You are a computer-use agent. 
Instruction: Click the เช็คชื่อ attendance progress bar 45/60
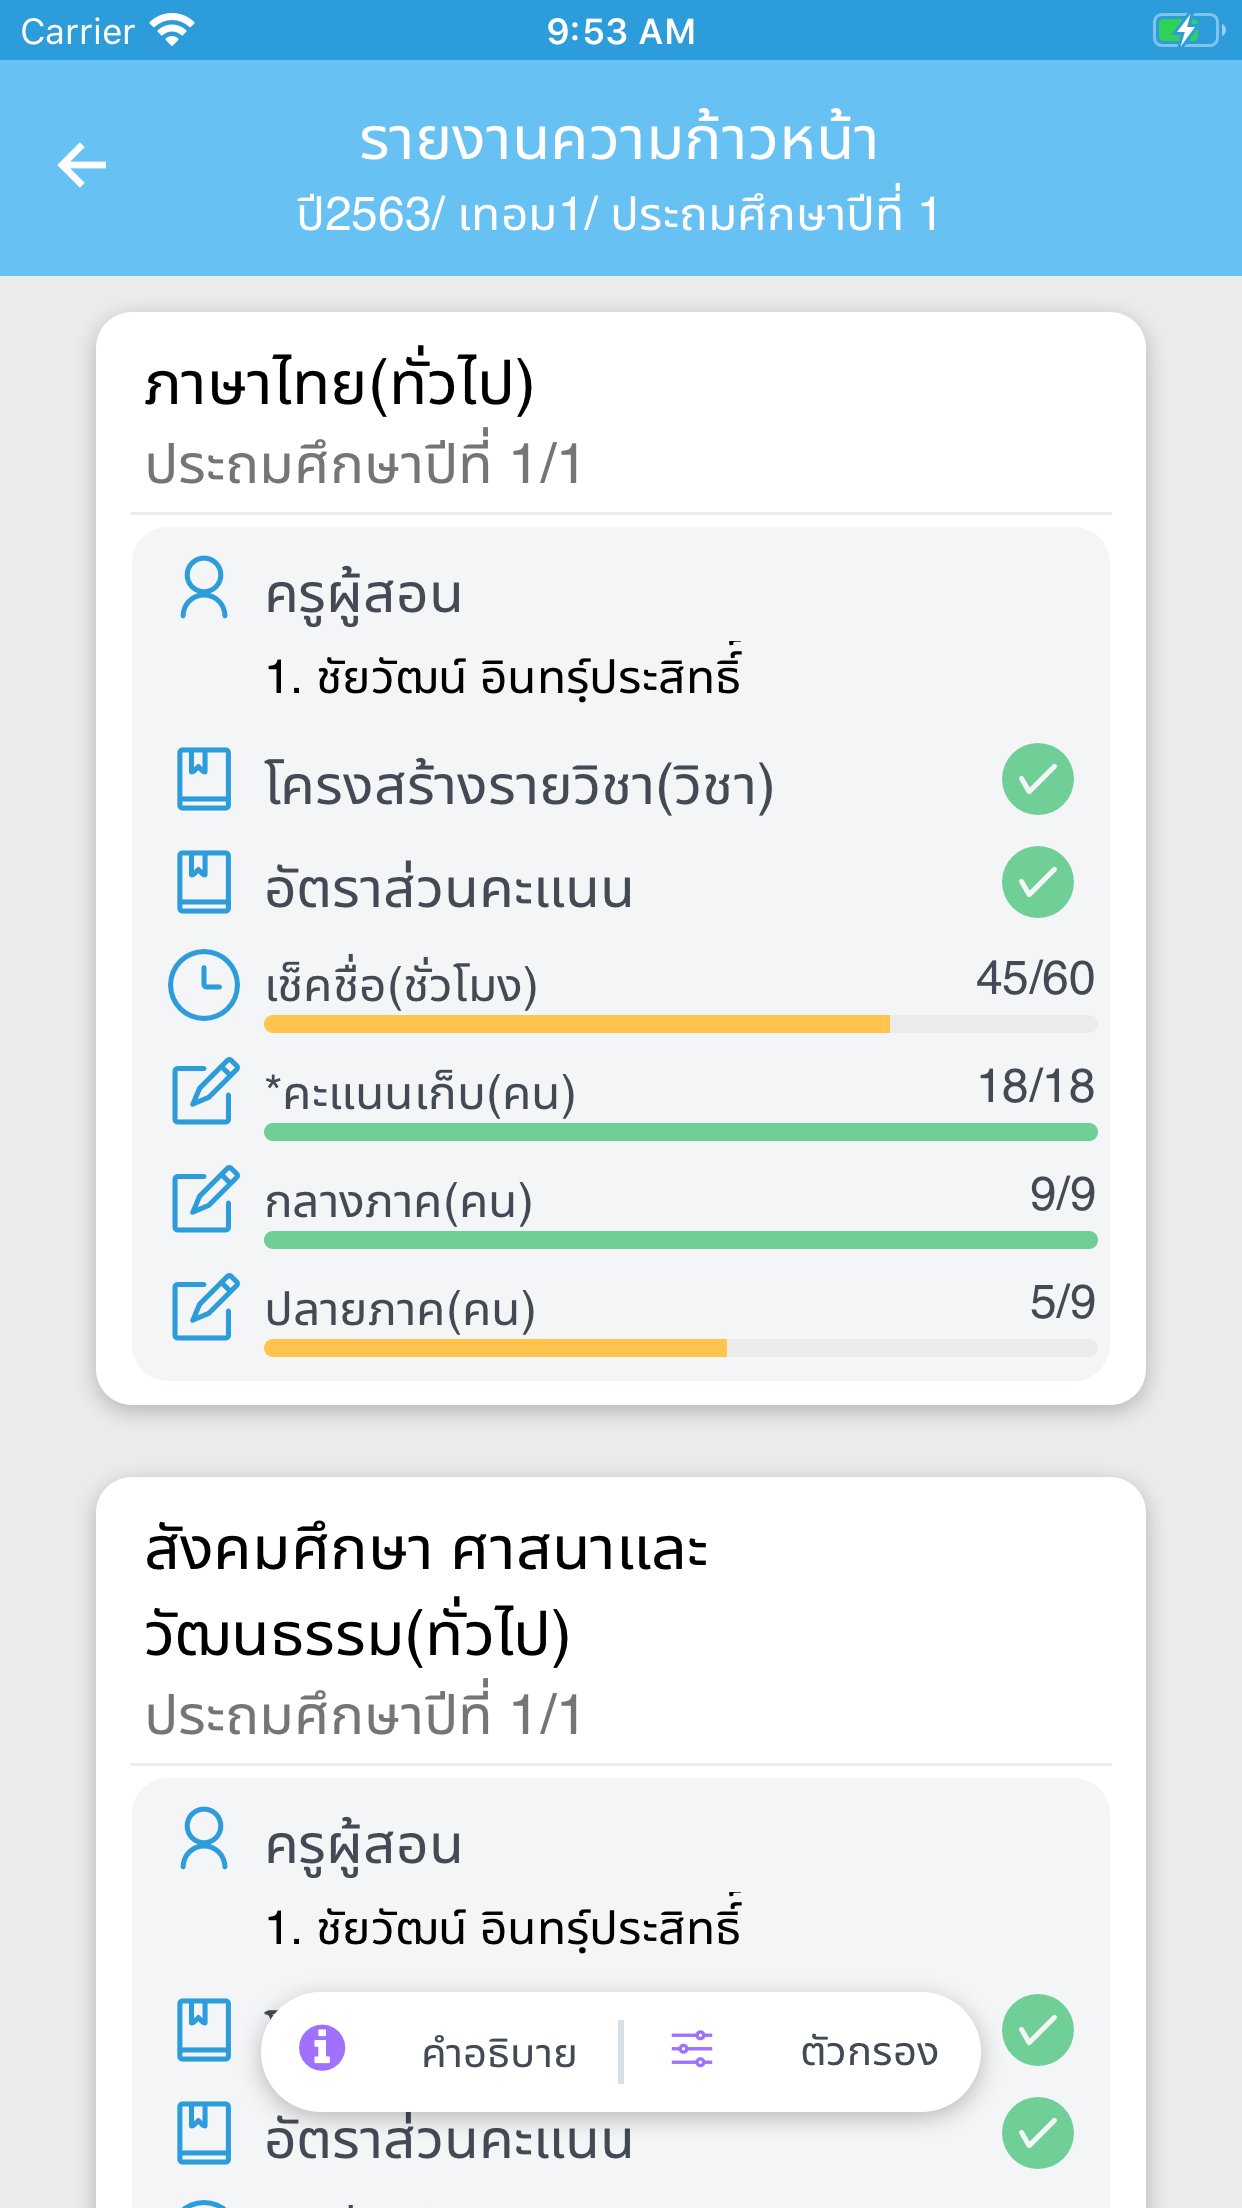[680, 1024]
